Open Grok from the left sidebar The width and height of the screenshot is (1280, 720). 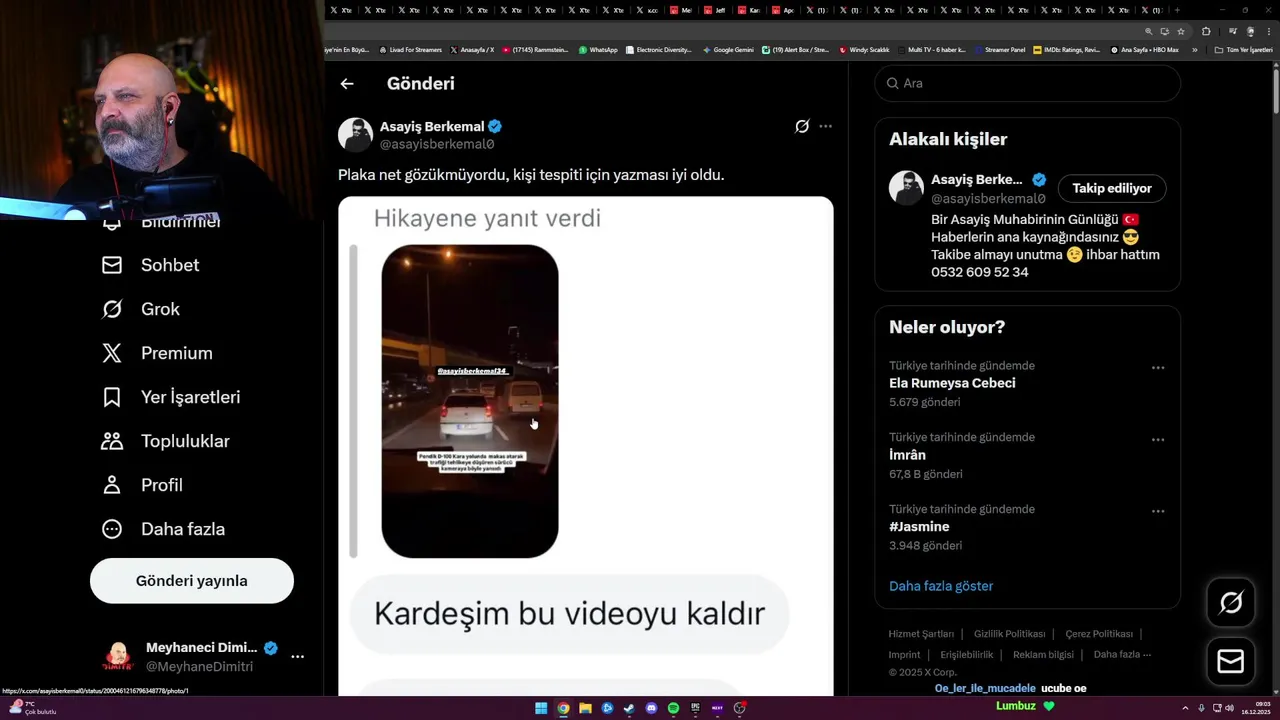[141, 309]
